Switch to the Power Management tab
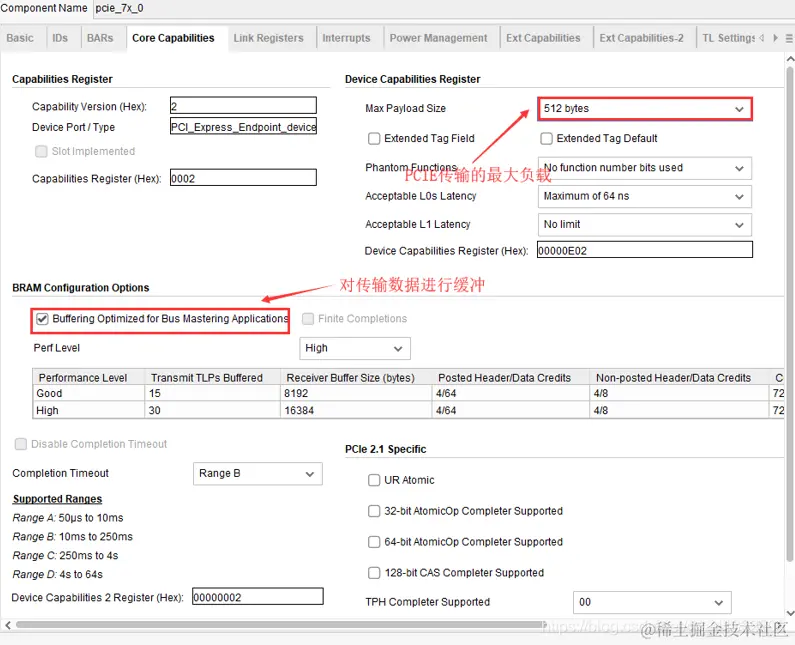The image size is (795, 645). pyautogui.click(x=439, y=38)
